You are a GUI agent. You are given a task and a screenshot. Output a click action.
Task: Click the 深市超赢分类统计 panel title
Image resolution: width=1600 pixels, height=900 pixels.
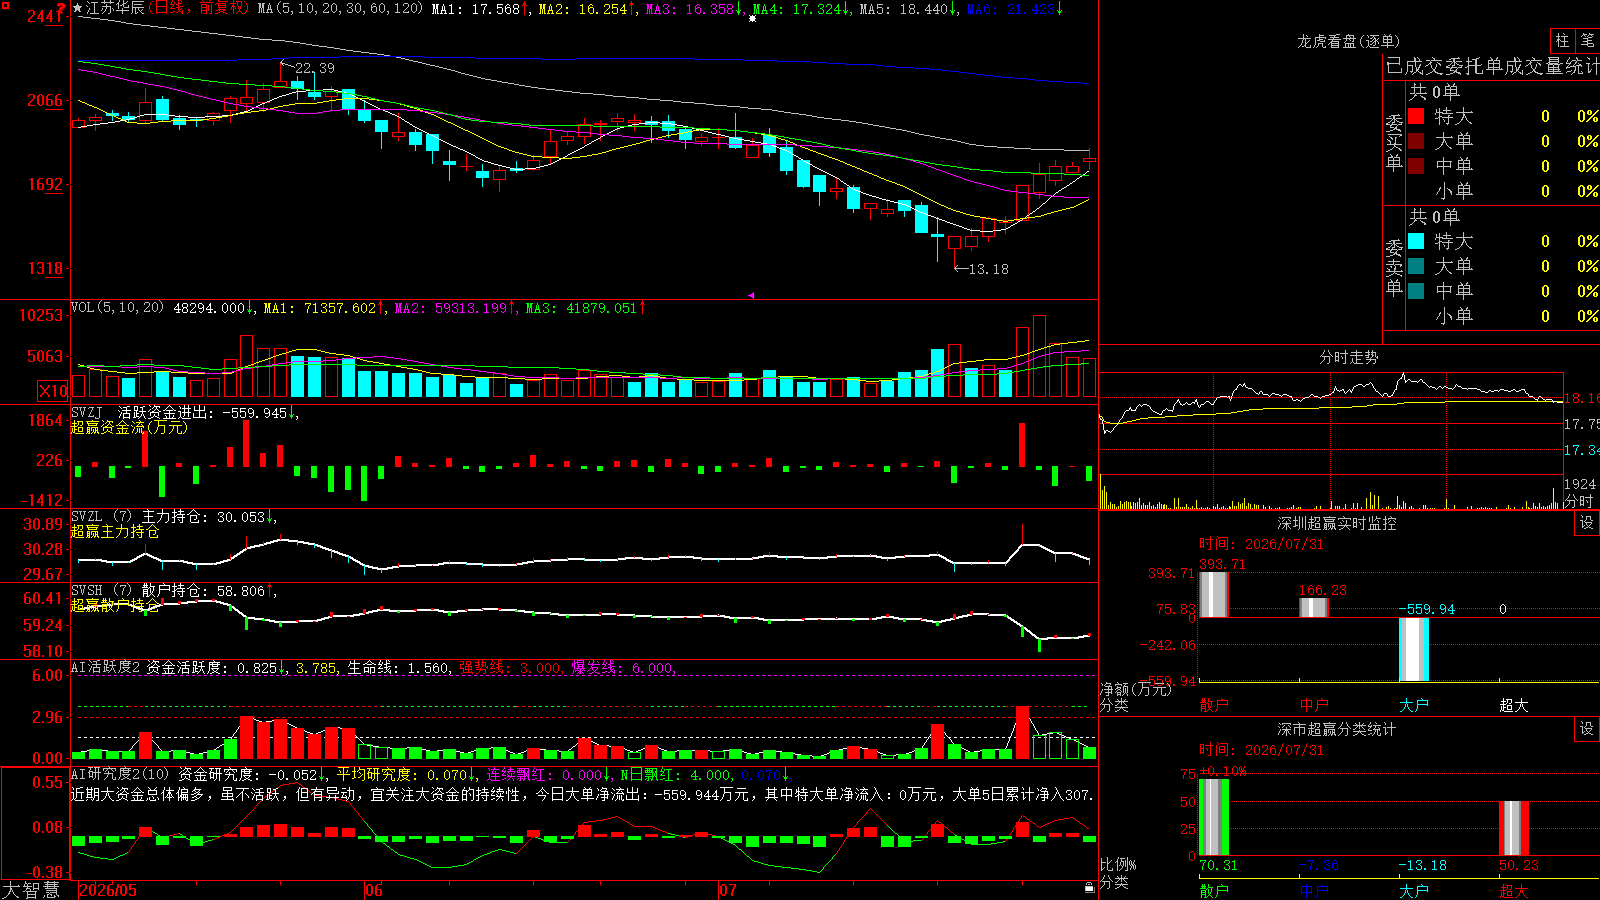1336,729
